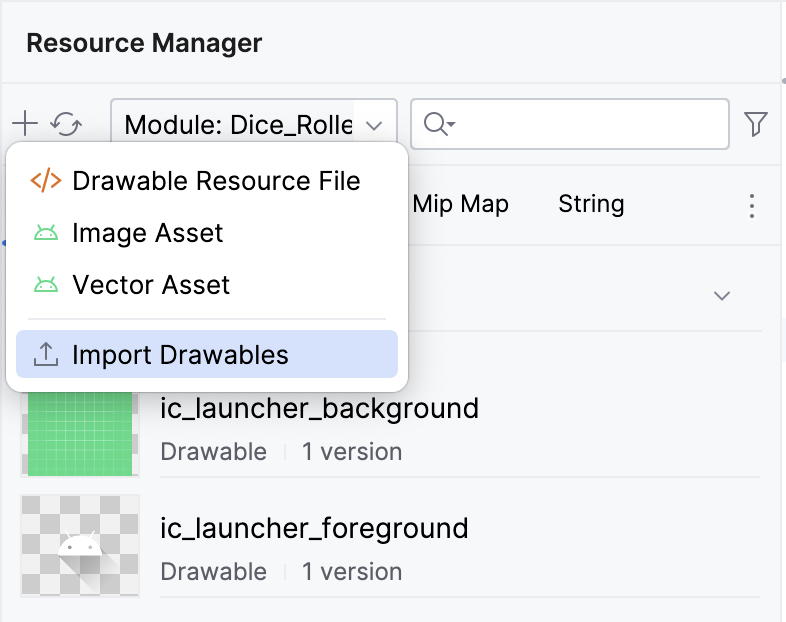Click the ic_launcher_background resource name

tap(319, 408)
